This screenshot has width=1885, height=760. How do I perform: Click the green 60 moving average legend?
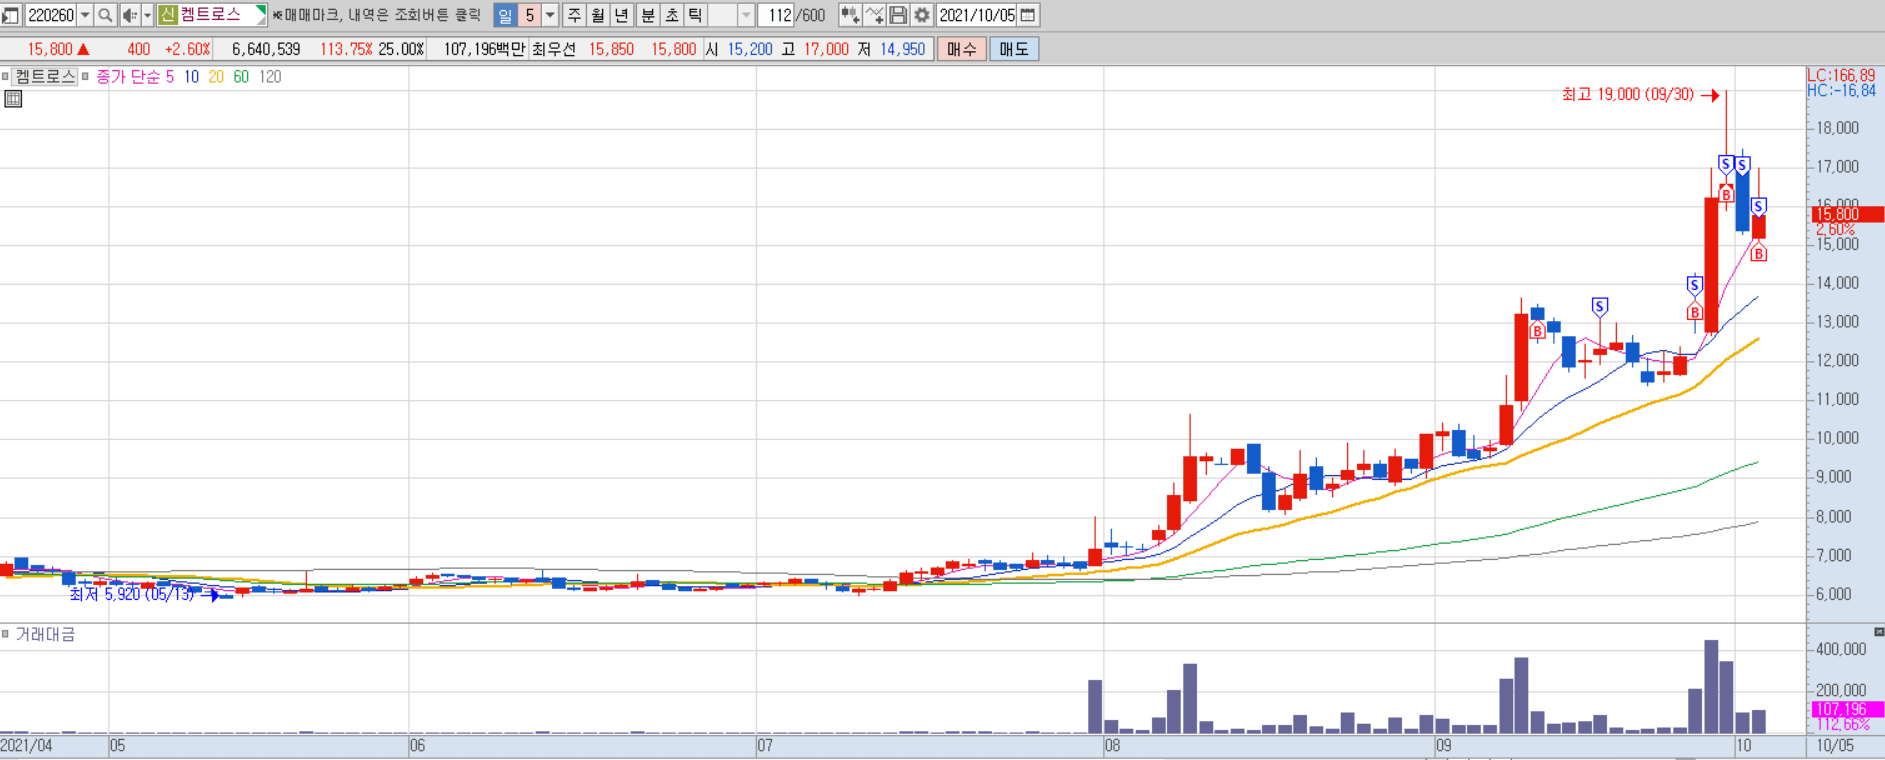pyautogui.click(x=241, y=76)
